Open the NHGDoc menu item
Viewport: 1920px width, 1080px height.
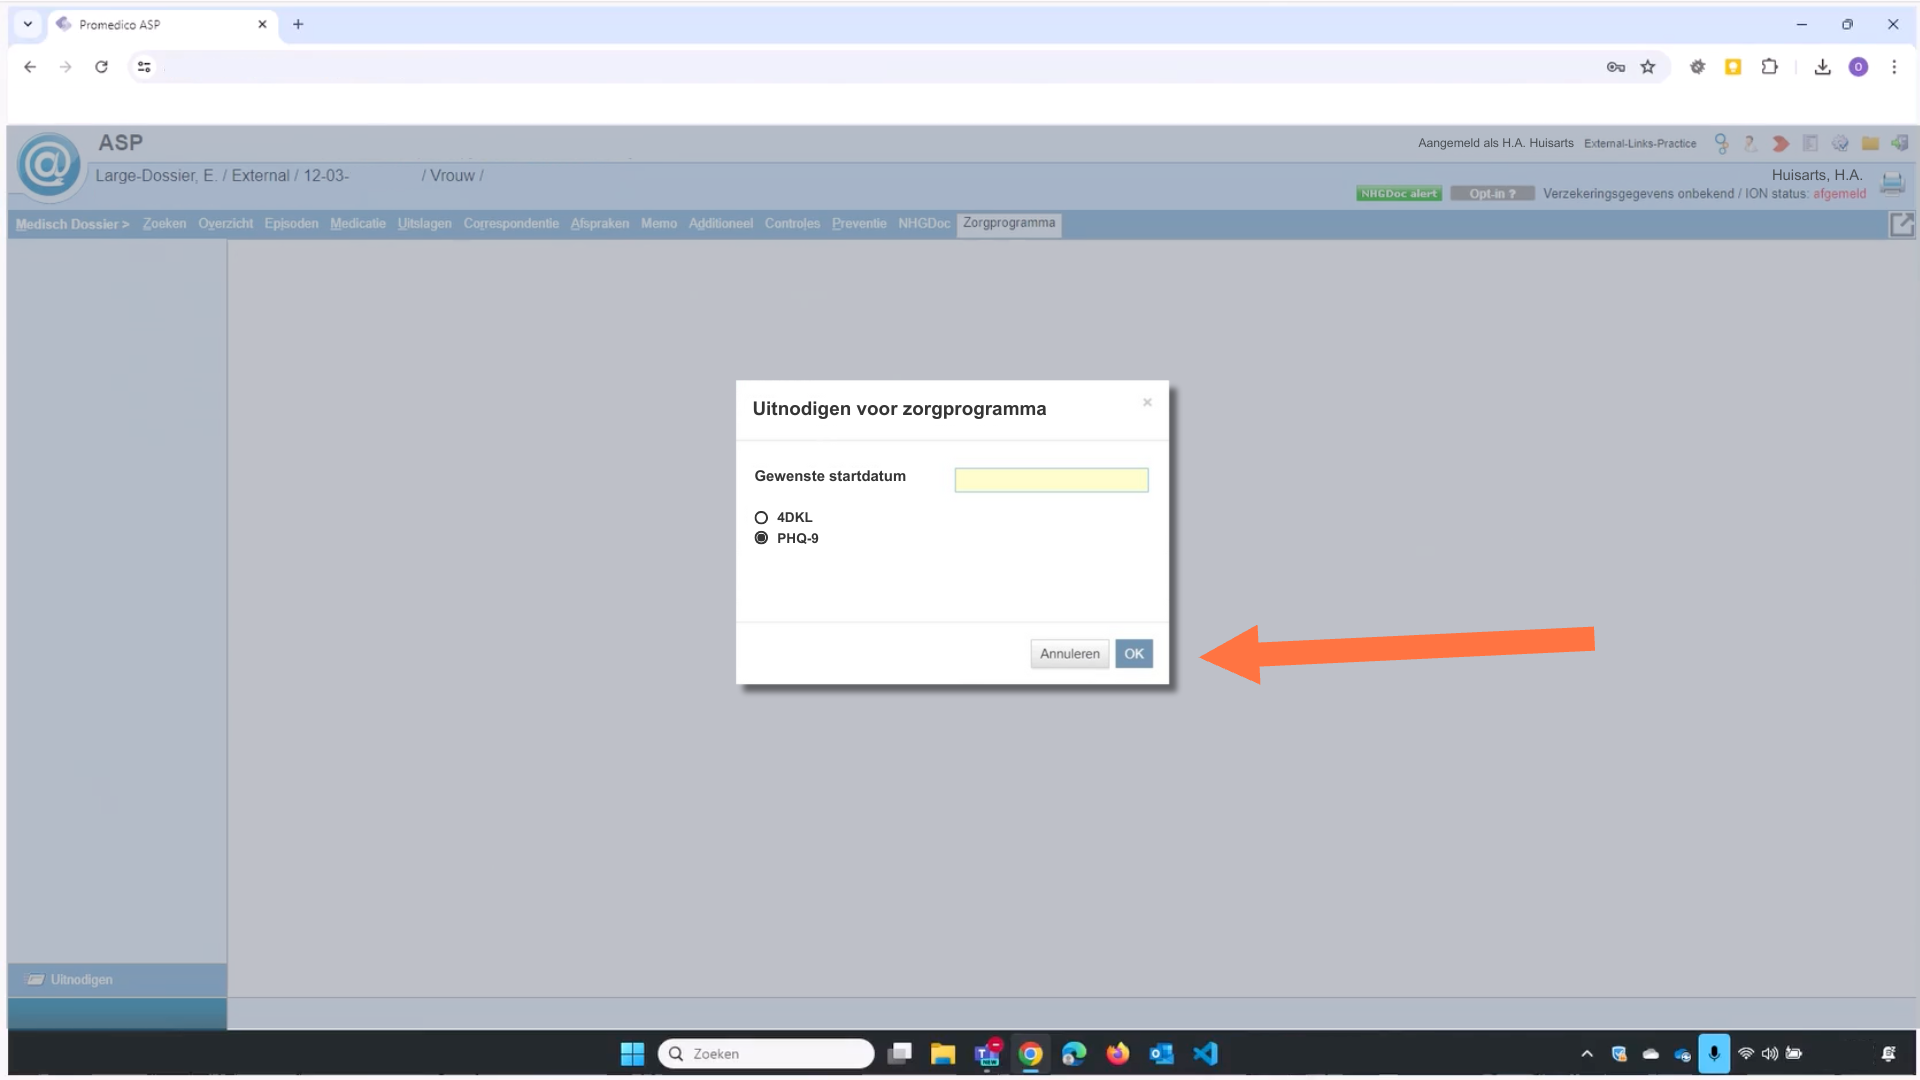coord(924,224)
